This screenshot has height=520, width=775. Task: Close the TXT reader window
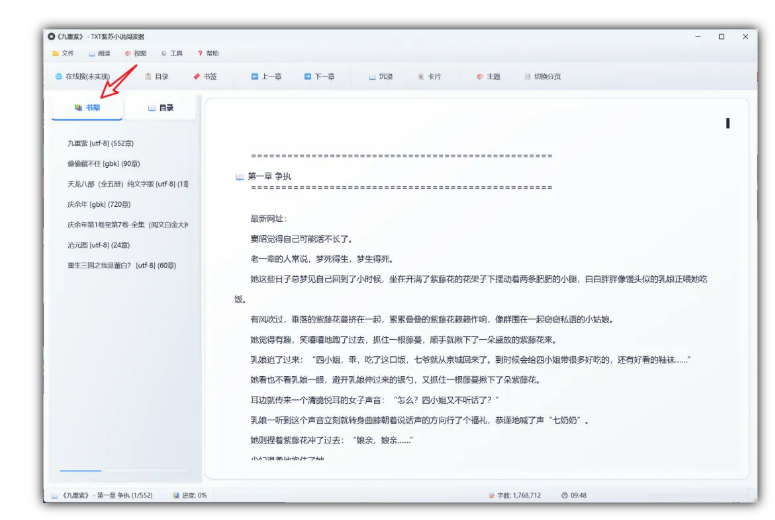point(745,37)
